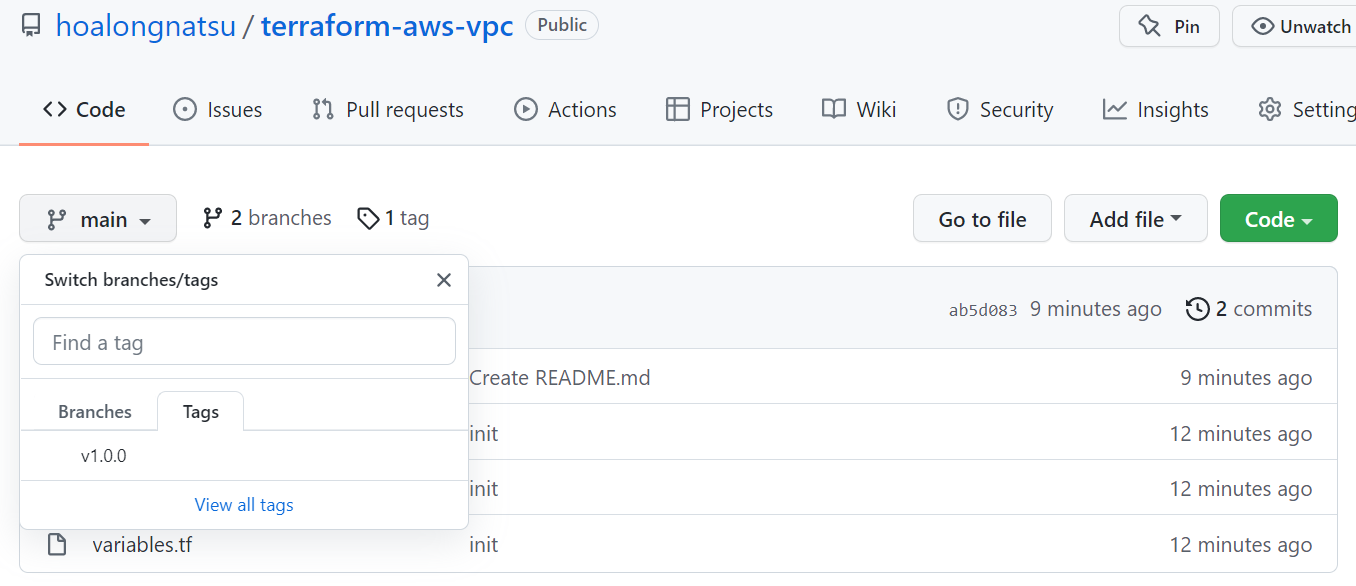1356x586 pixels.
Task: Expand the Add file dropdown
Action: (x=1135, y=218)
